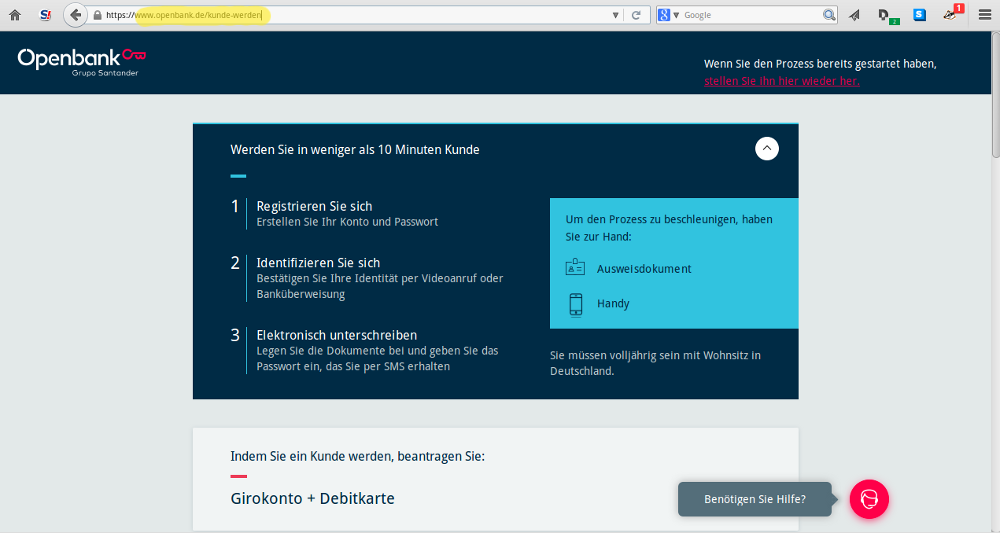1000x533 pixels.
Task: Collapse the 'Werden Sie in weniger' panel
Action: 767,148
